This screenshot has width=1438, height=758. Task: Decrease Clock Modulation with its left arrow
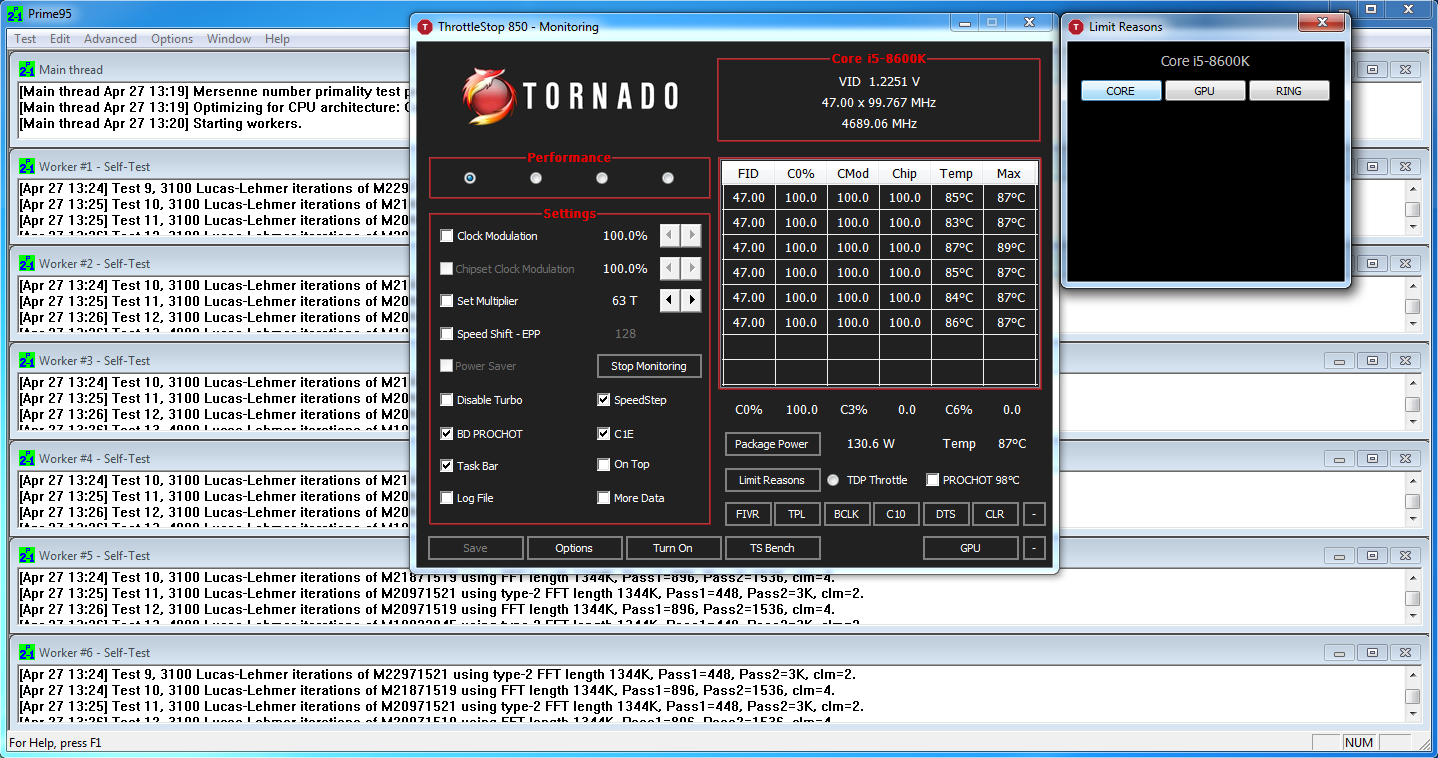[x=670, y=236]
